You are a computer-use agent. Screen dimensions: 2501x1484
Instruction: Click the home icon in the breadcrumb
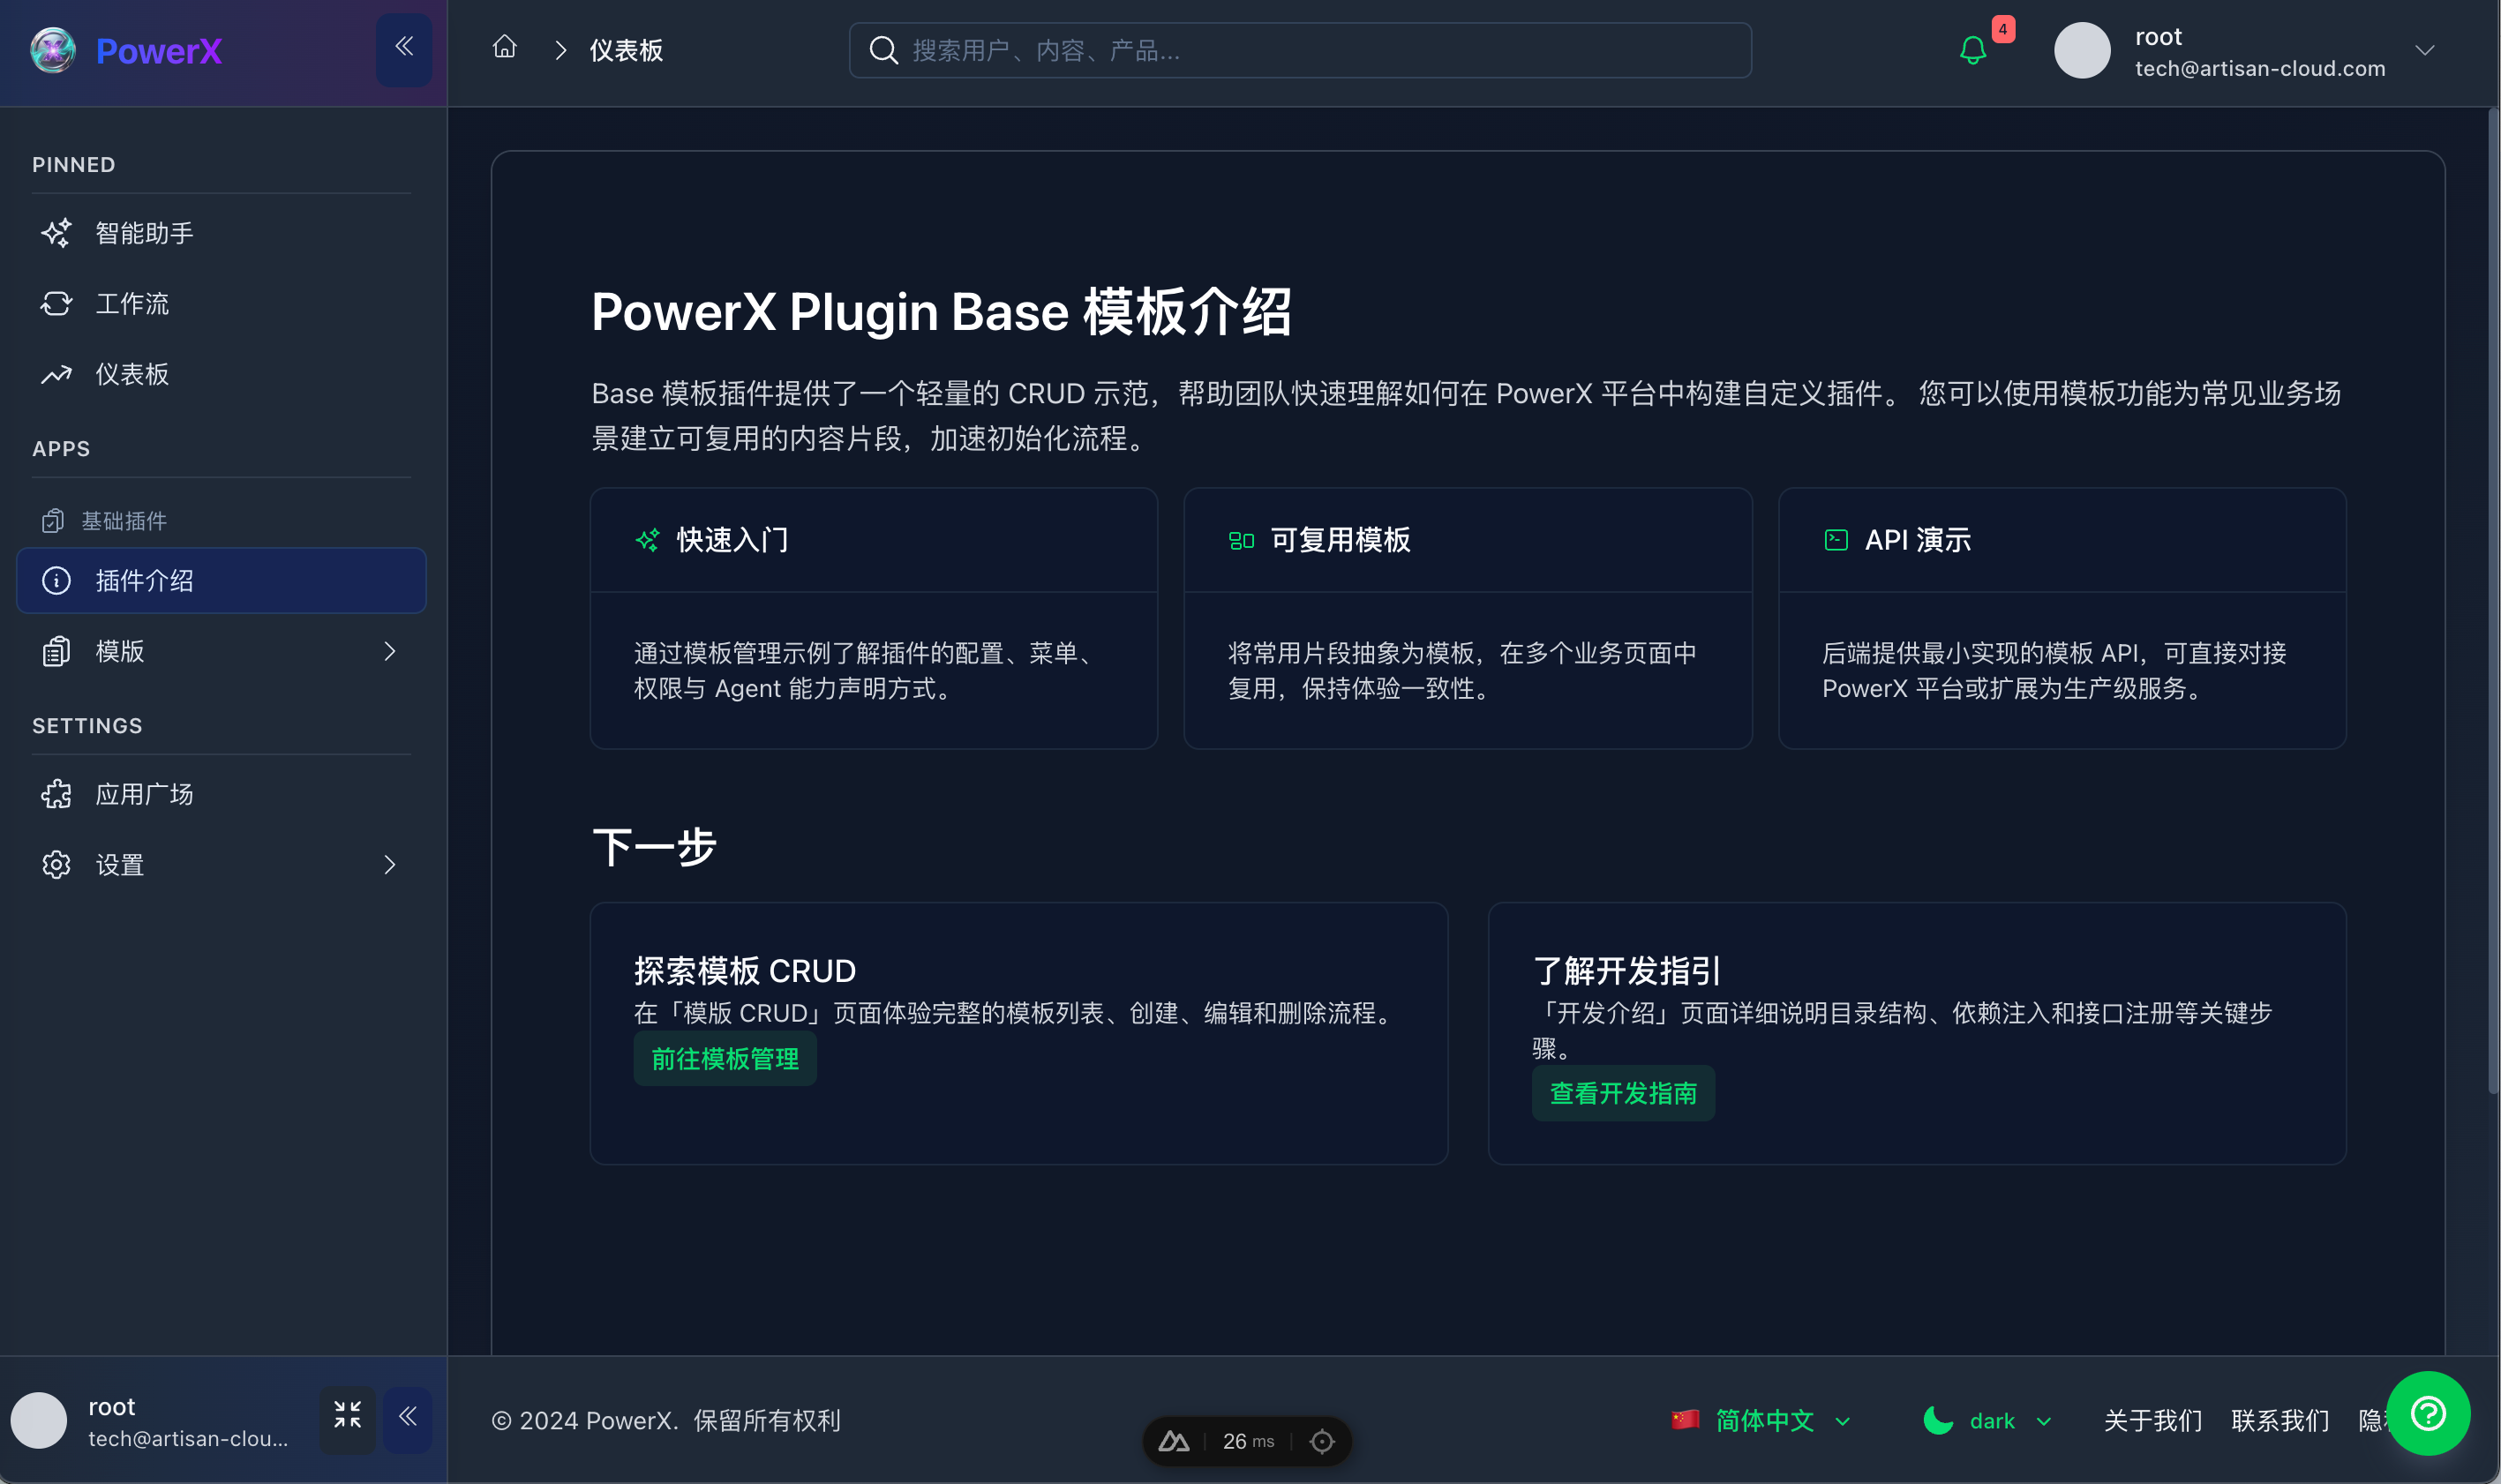coord(505,48)
